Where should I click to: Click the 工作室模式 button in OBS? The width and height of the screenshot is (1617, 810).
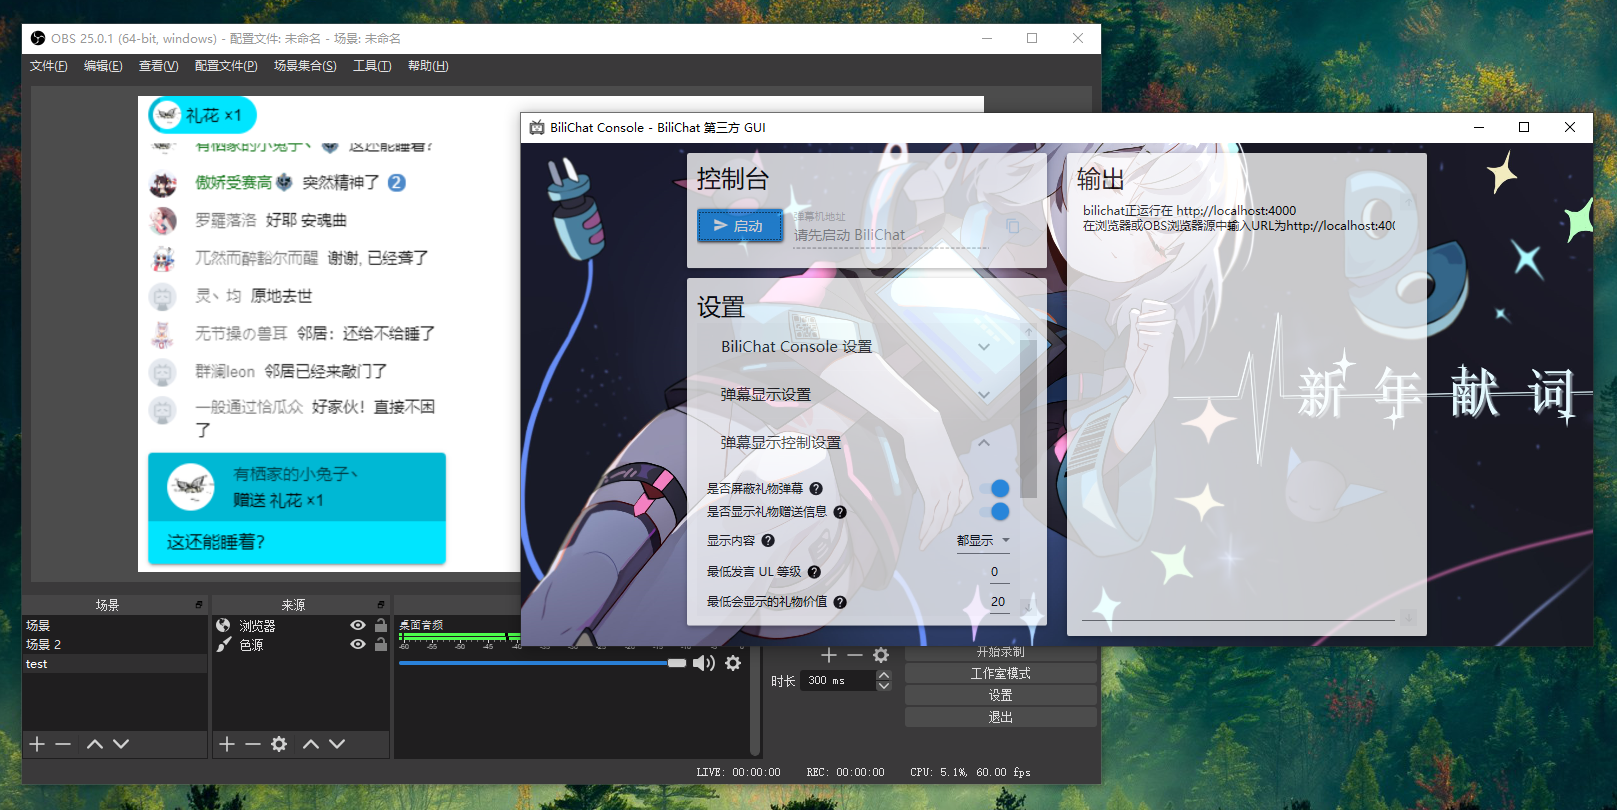pos(1001,674)
